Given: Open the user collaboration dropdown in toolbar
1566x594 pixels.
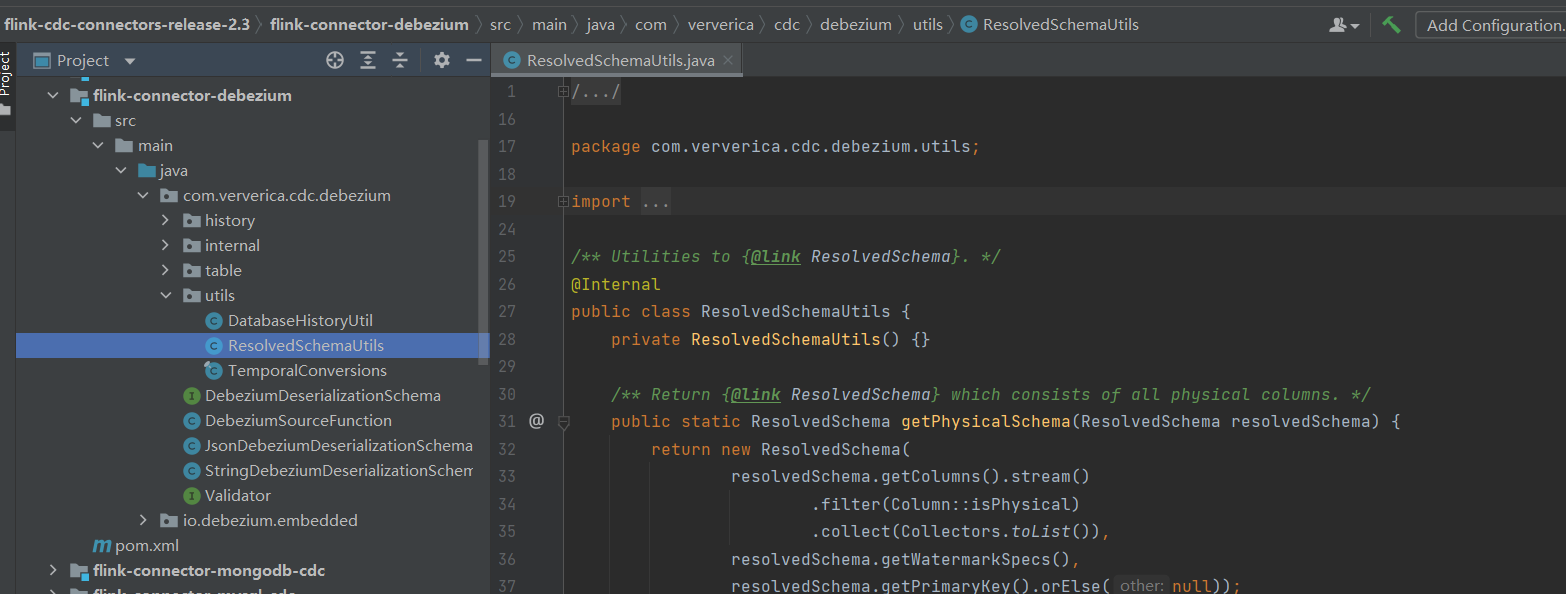Looking at the screenshot, I should pyautogui.click(x=1342, y=22).
